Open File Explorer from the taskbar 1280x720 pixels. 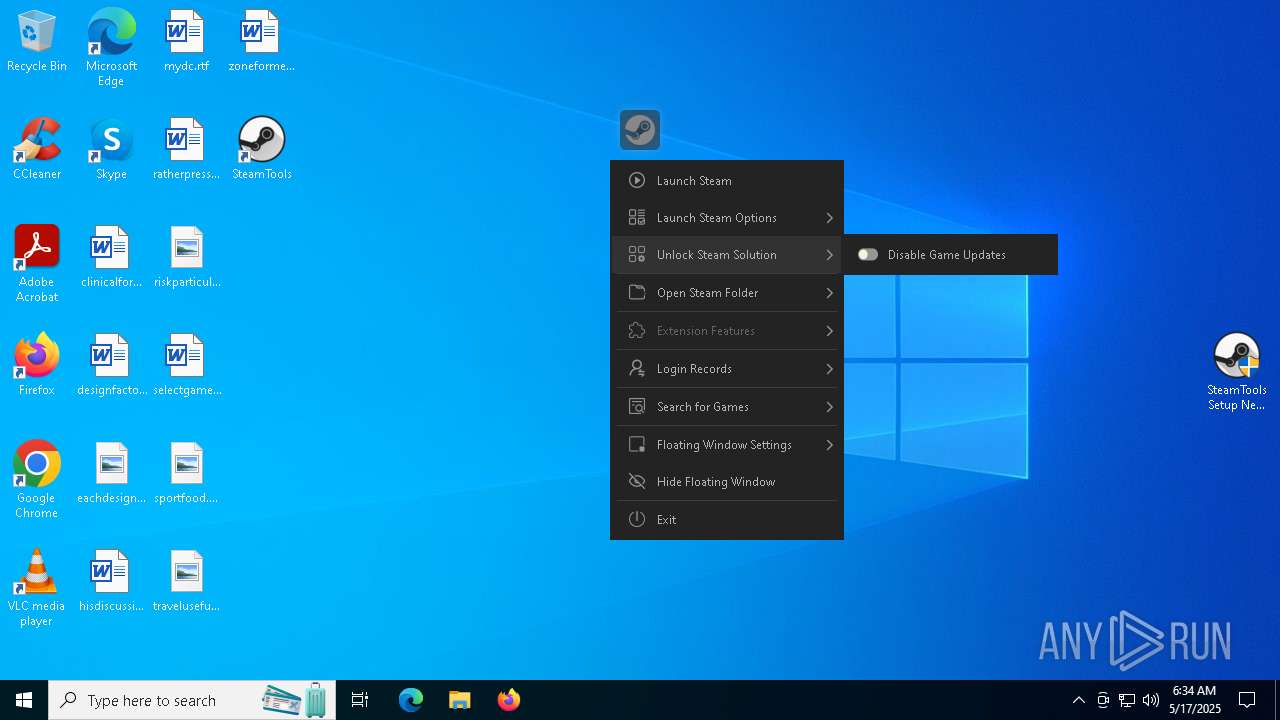pos(460,700)
